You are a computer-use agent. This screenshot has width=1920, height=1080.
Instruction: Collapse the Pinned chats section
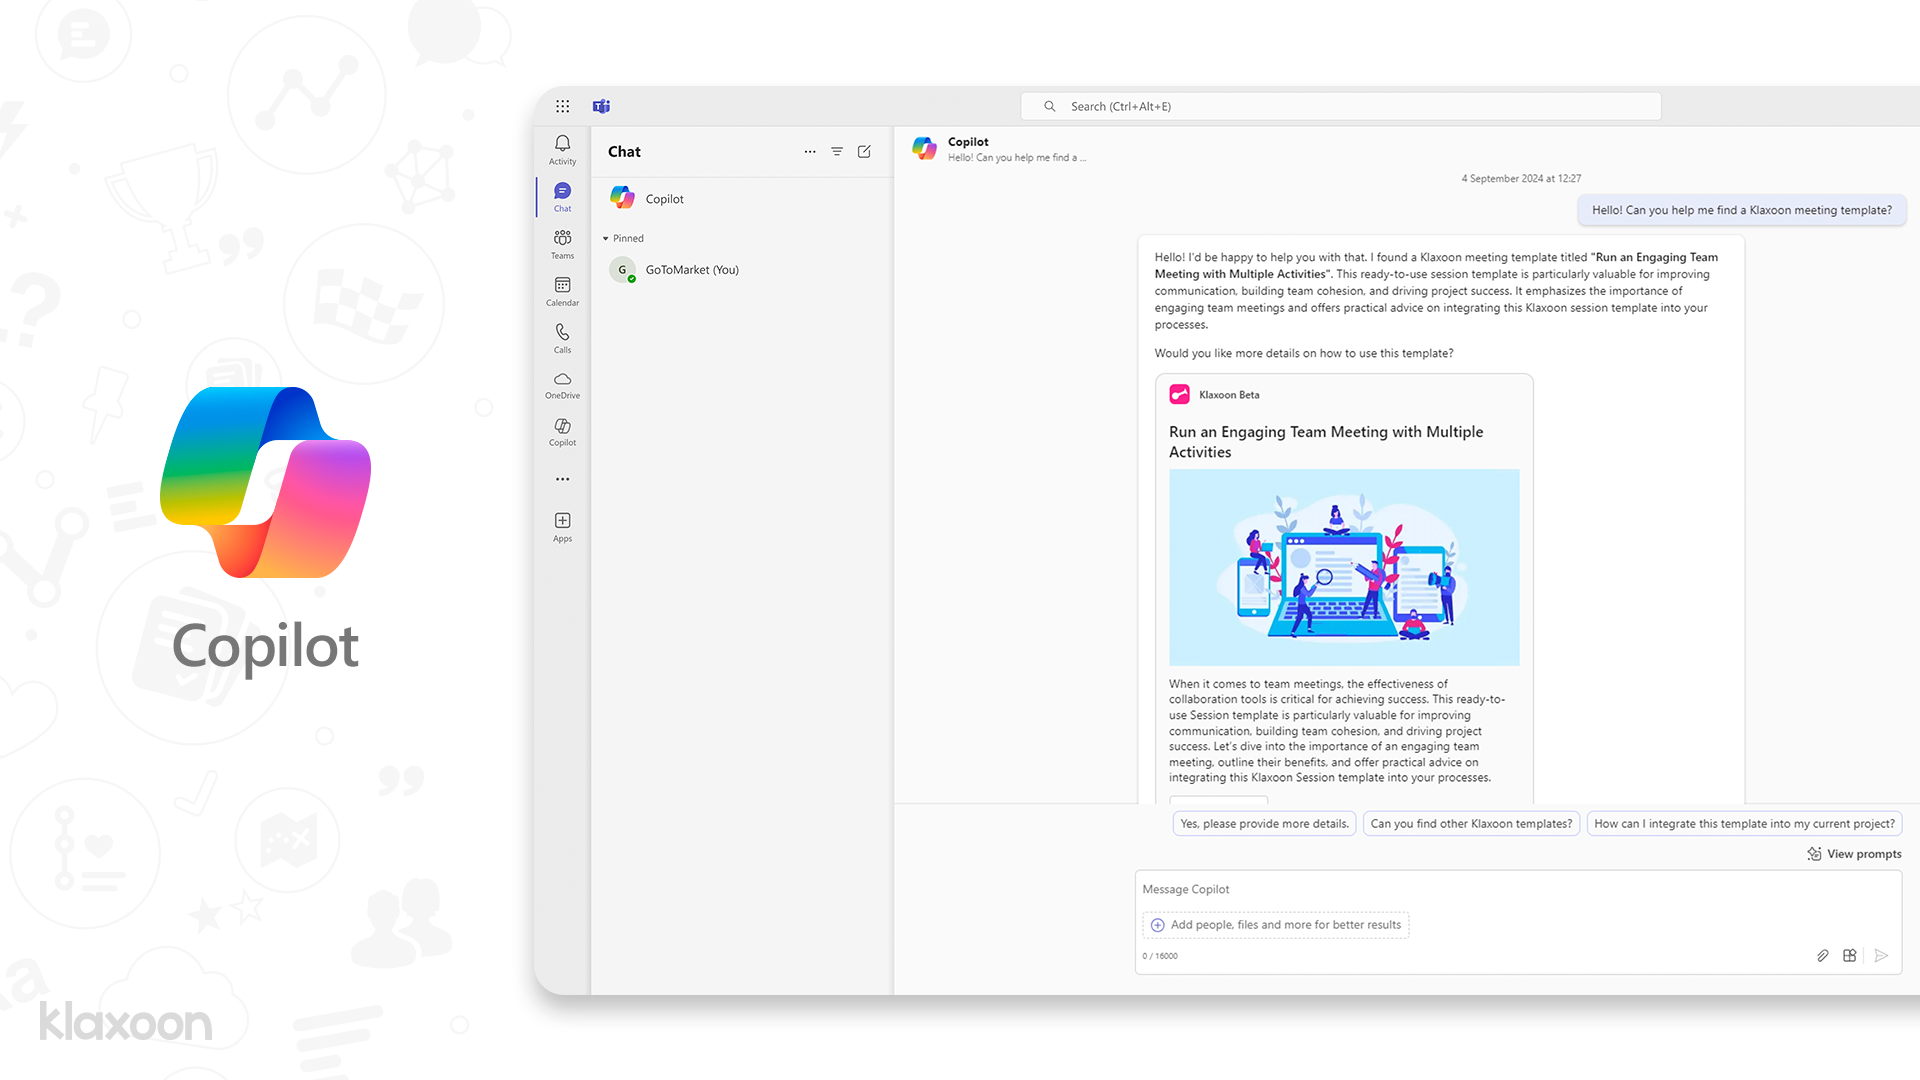606,239
